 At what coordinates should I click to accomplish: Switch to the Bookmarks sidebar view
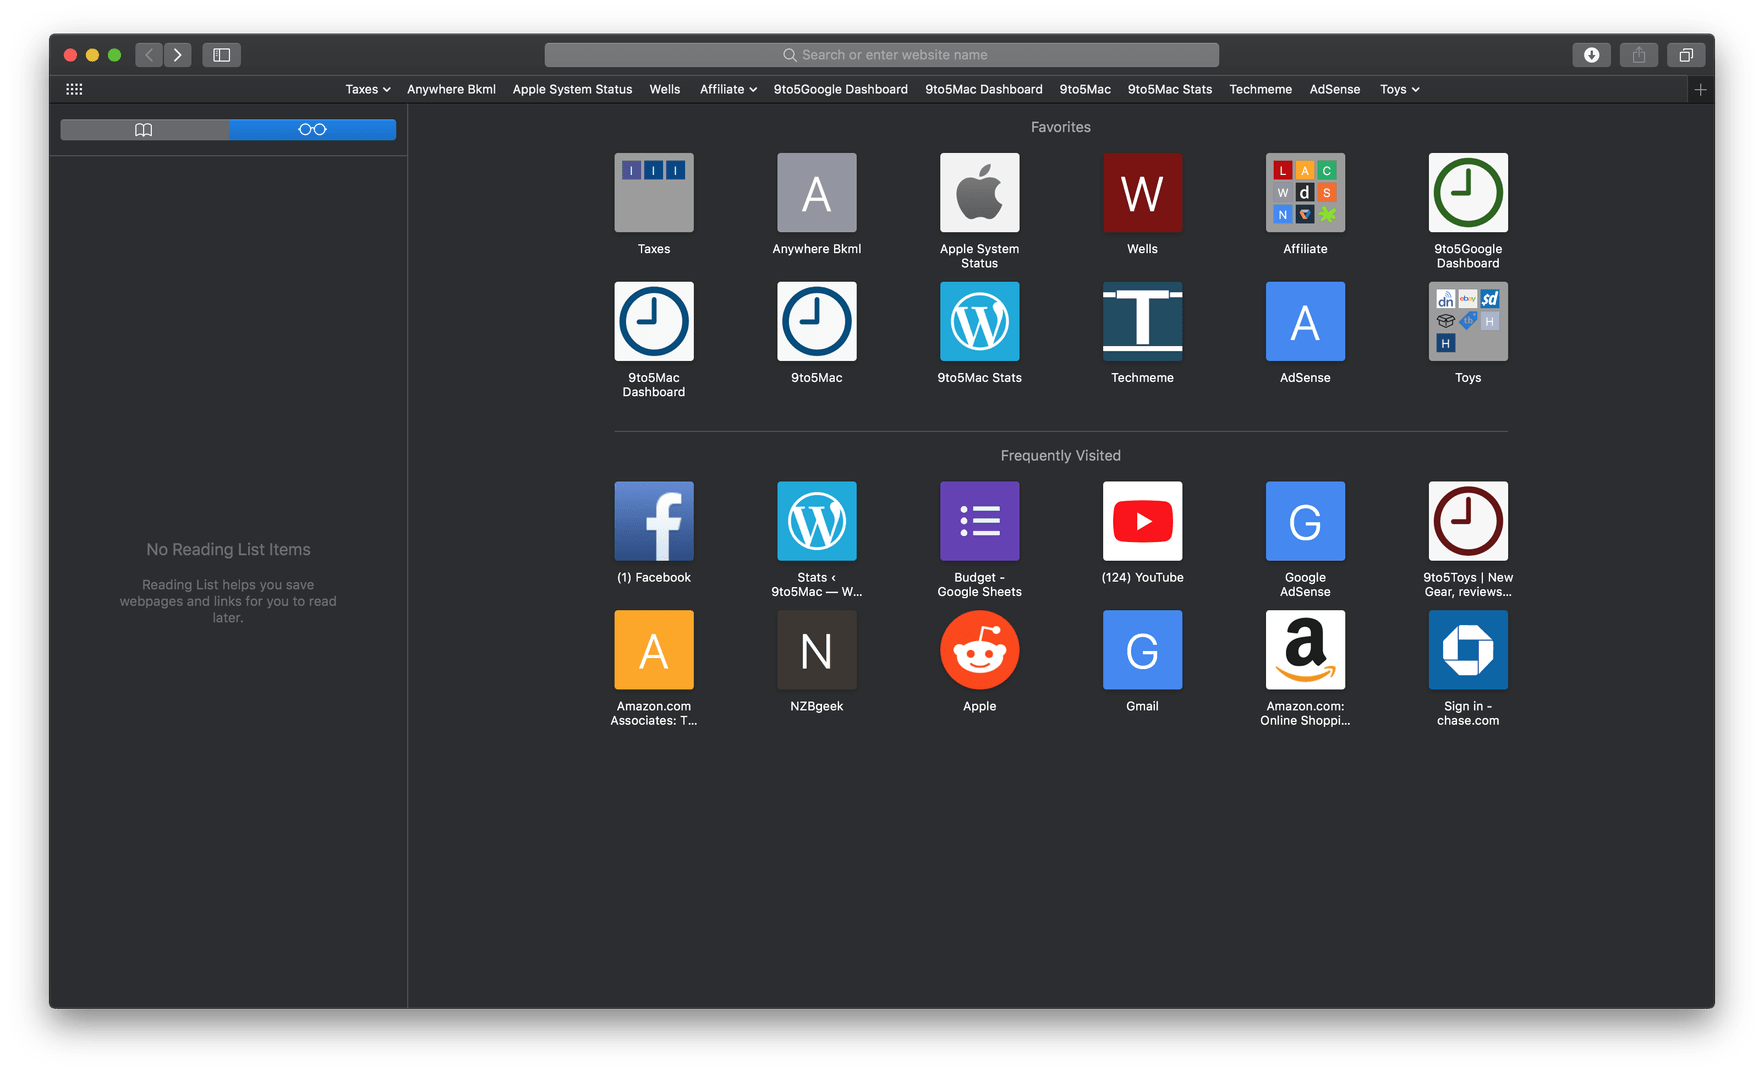pyautogui.click(x=143, y=129)
